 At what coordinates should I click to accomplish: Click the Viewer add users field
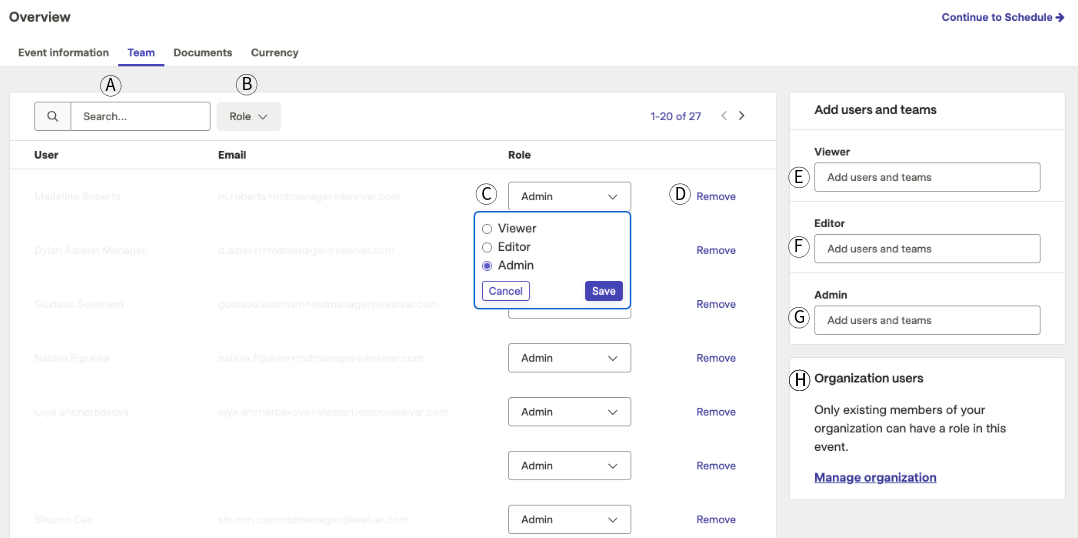[x=927, y=177]
